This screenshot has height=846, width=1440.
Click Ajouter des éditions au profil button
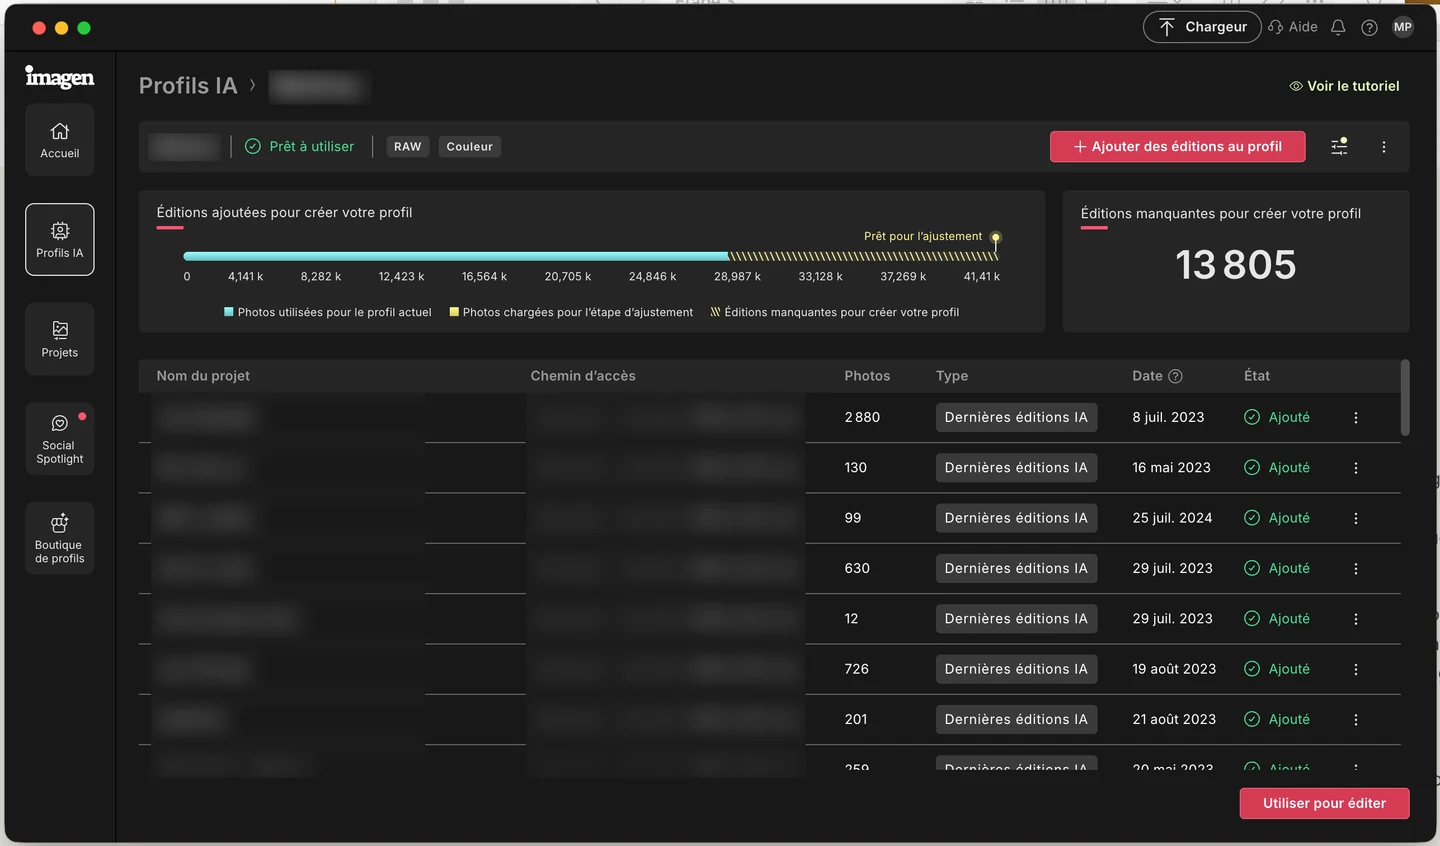coord(1178,147)
